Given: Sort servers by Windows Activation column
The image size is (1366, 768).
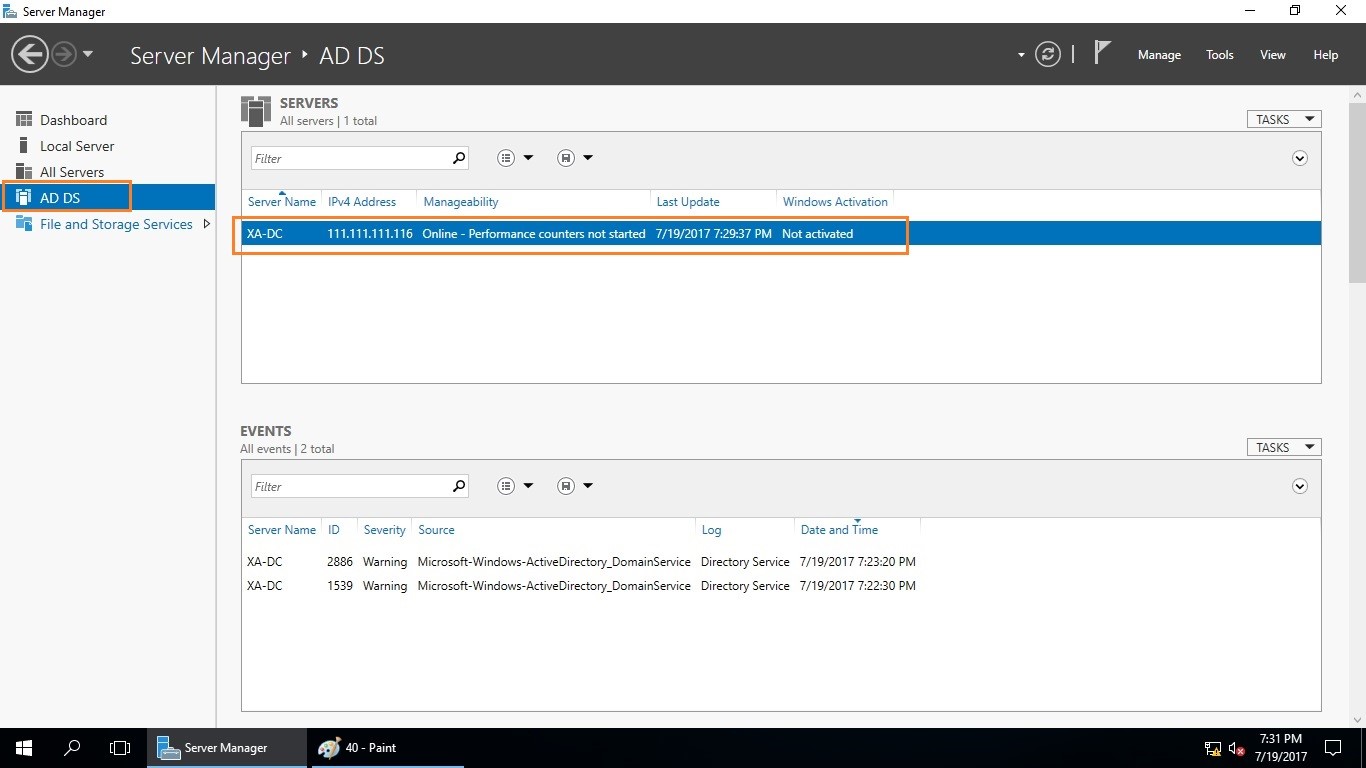Looking at the screenshot, I should click(835, 202).
